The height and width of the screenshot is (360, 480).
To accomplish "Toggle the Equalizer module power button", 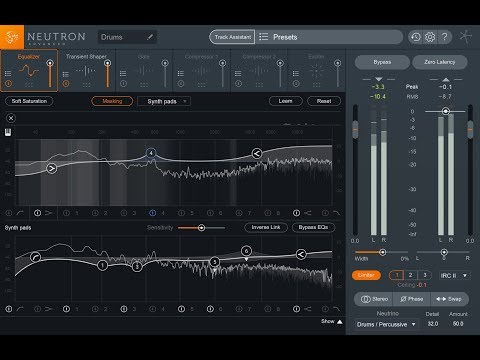I will (x=8, y=83).
